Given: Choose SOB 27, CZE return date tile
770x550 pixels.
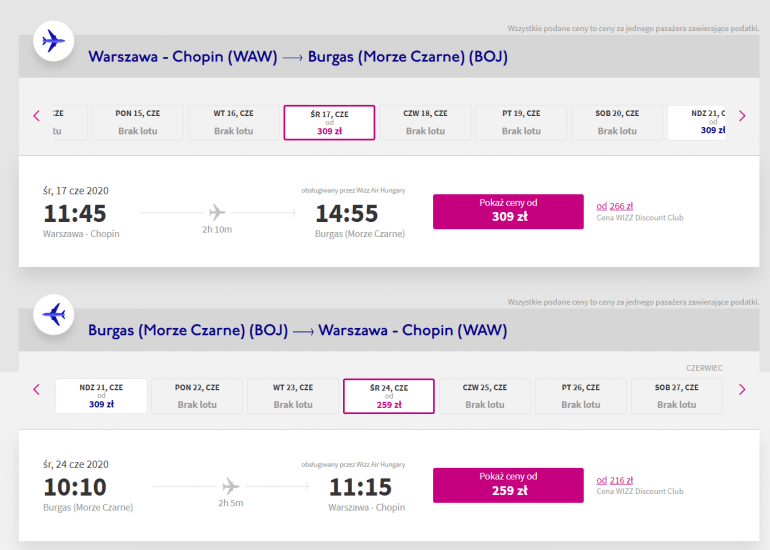Looking at the screenshot, I should [677, 396].
